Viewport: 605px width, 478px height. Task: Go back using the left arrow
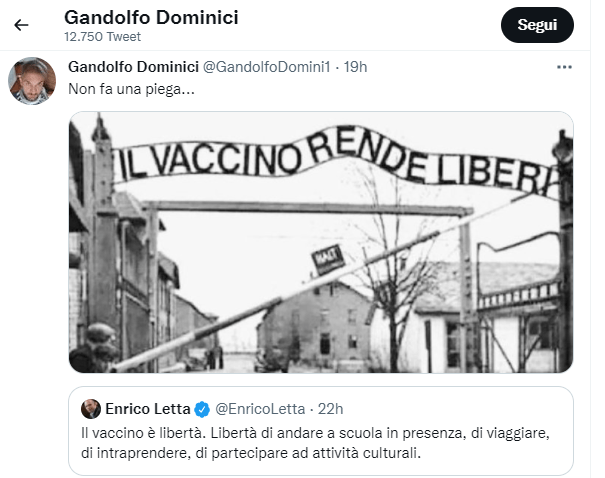[21, 25]
